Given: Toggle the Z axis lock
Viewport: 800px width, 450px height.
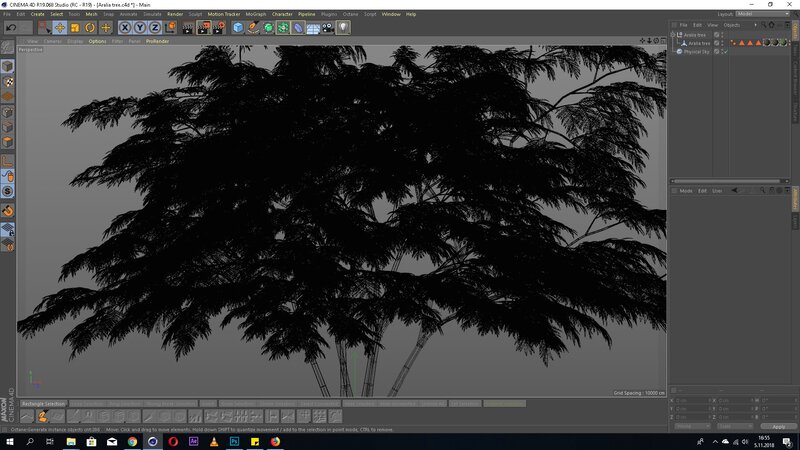Looking at the screenshot, I should (155, 28).
